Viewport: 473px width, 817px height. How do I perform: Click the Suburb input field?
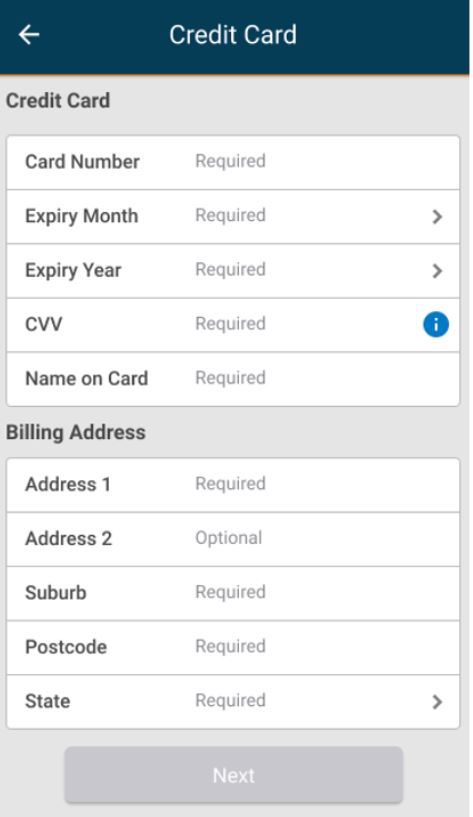(233, 593)
